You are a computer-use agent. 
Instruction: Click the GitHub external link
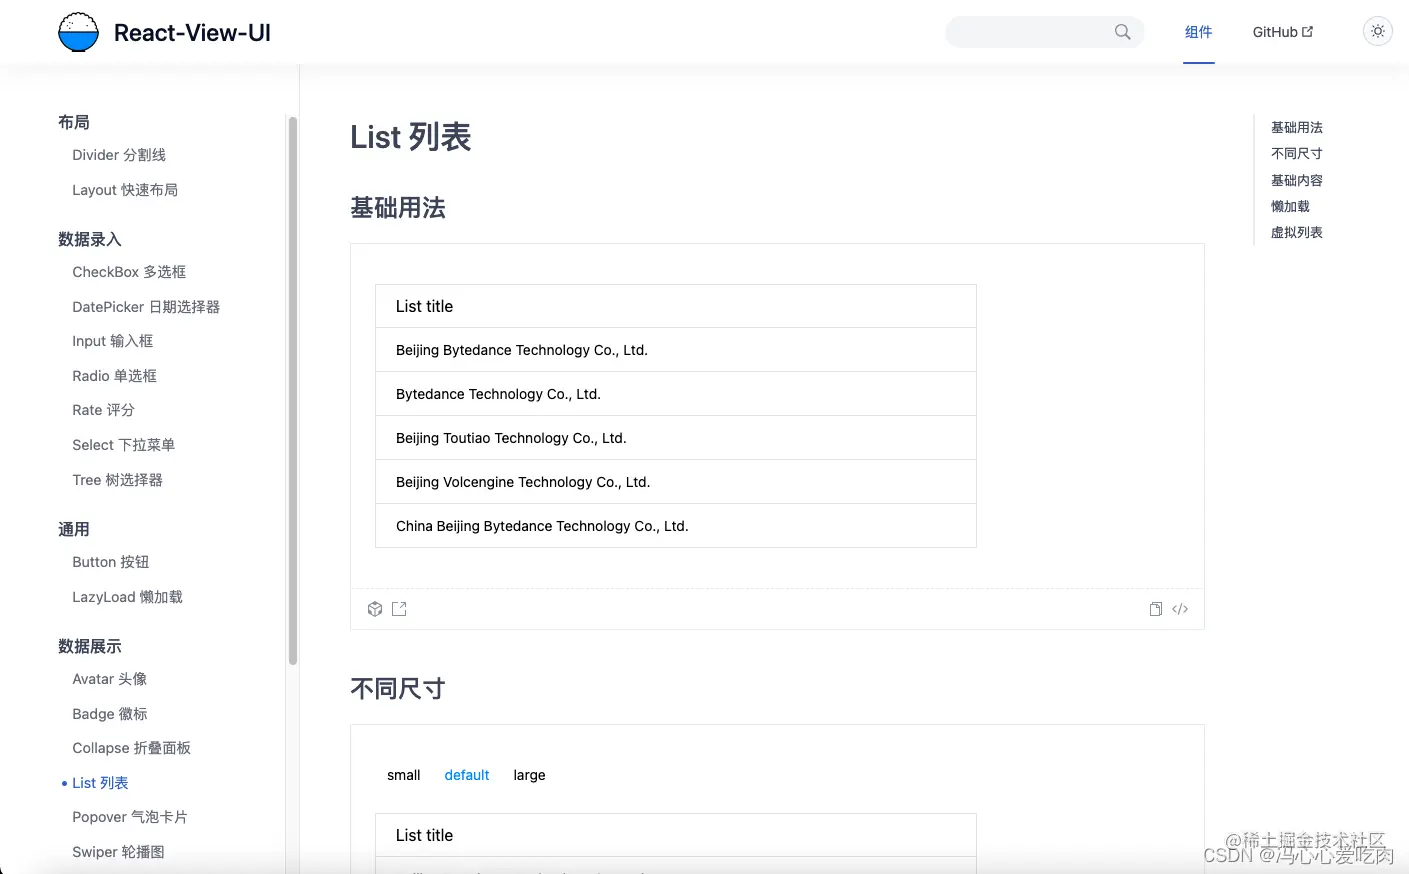1283,32
